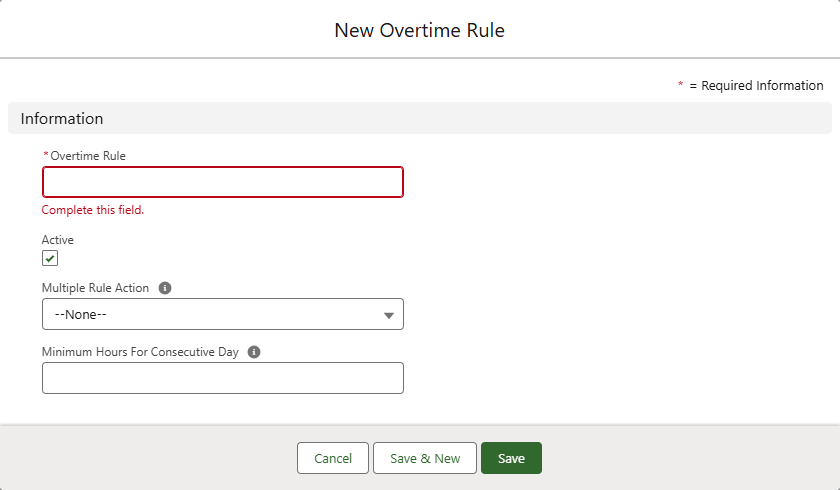The image size is (840, 490).
Task: Click the Active label text
Action: 58,240
